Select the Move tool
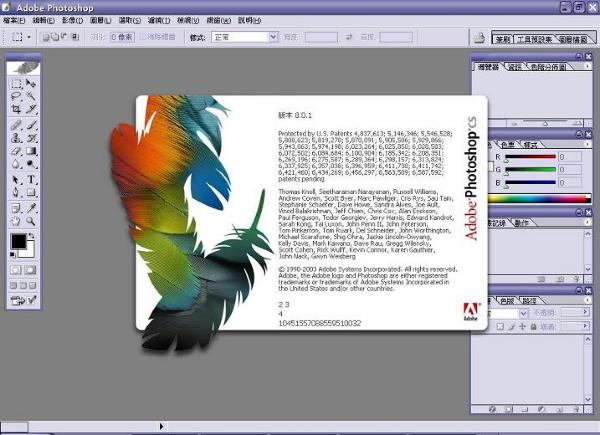This screenshot has width=600, height=435. pos(31,83)
